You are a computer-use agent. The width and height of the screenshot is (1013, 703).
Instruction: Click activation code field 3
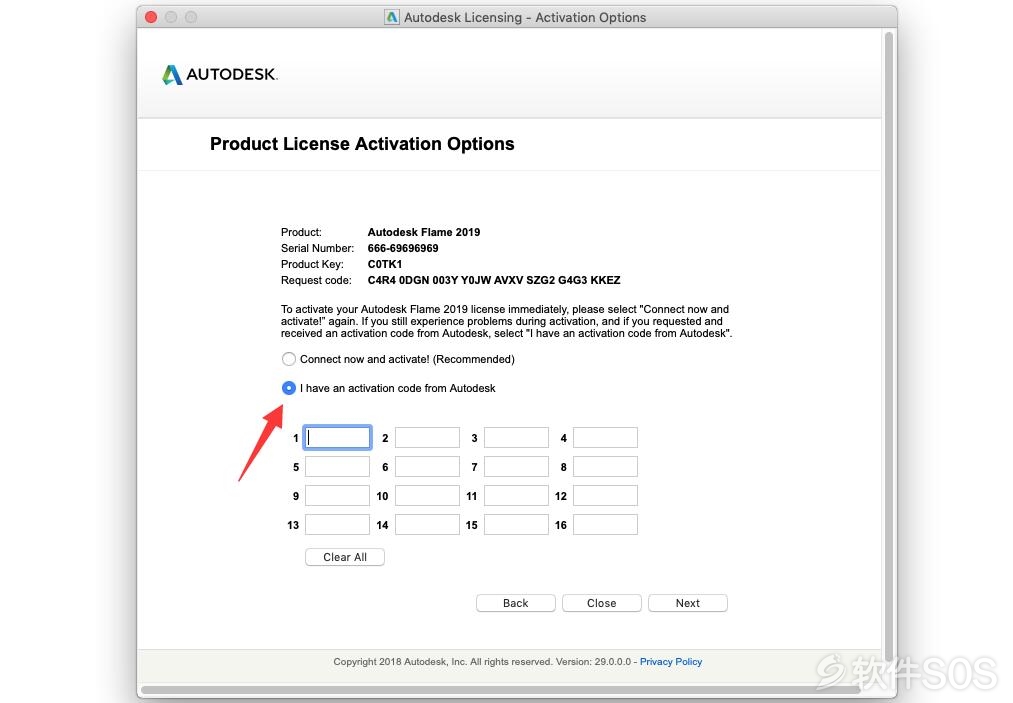(x=516, y=437)
